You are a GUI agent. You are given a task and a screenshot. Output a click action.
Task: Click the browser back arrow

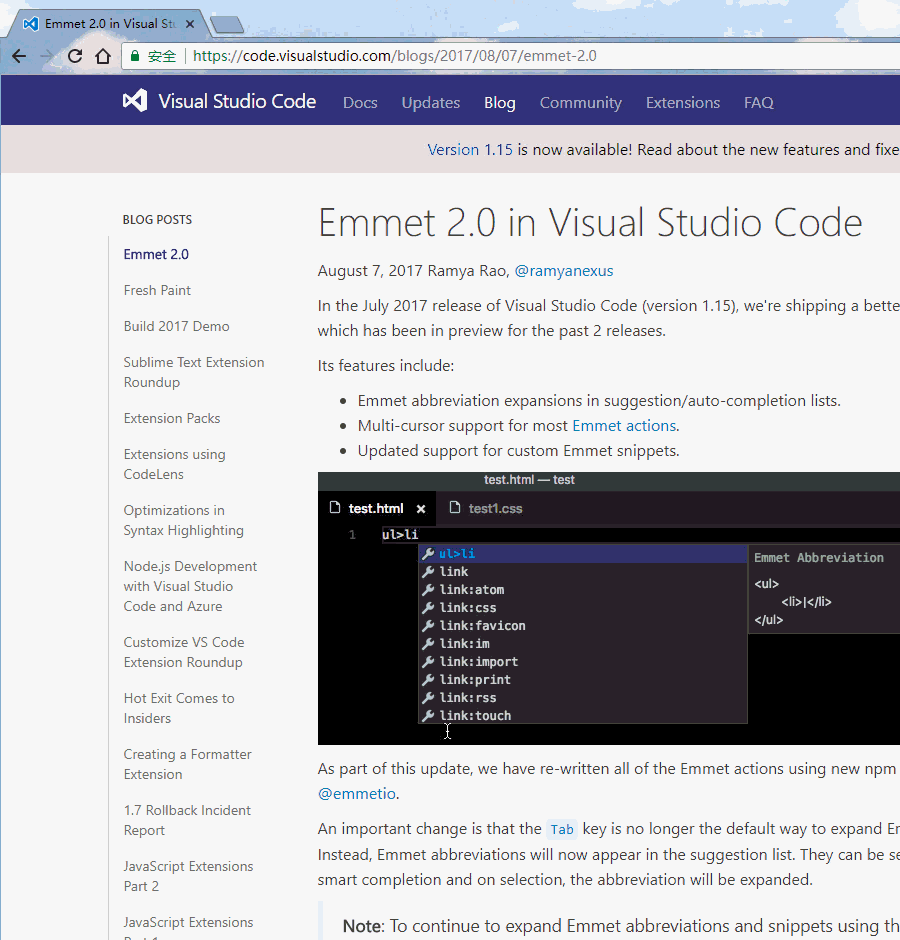tap(19, 56)
